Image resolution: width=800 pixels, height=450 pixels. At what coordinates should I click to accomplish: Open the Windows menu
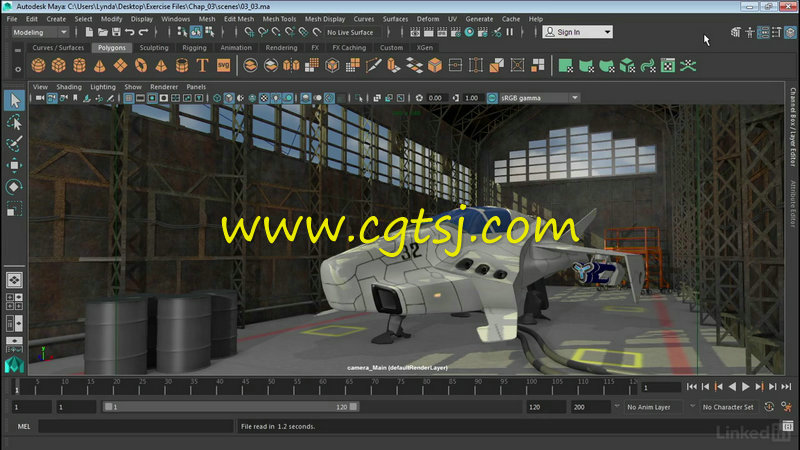coord(176,19)
